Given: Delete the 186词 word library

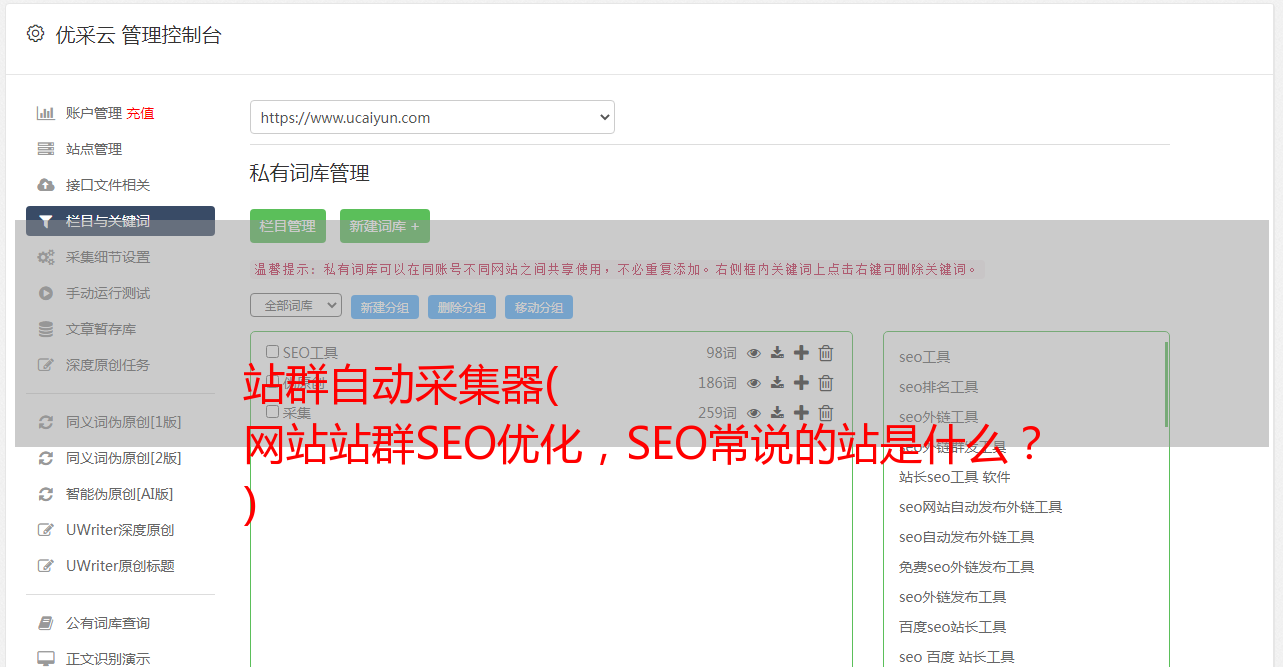Looking at the screenshot, I should 826,383.
